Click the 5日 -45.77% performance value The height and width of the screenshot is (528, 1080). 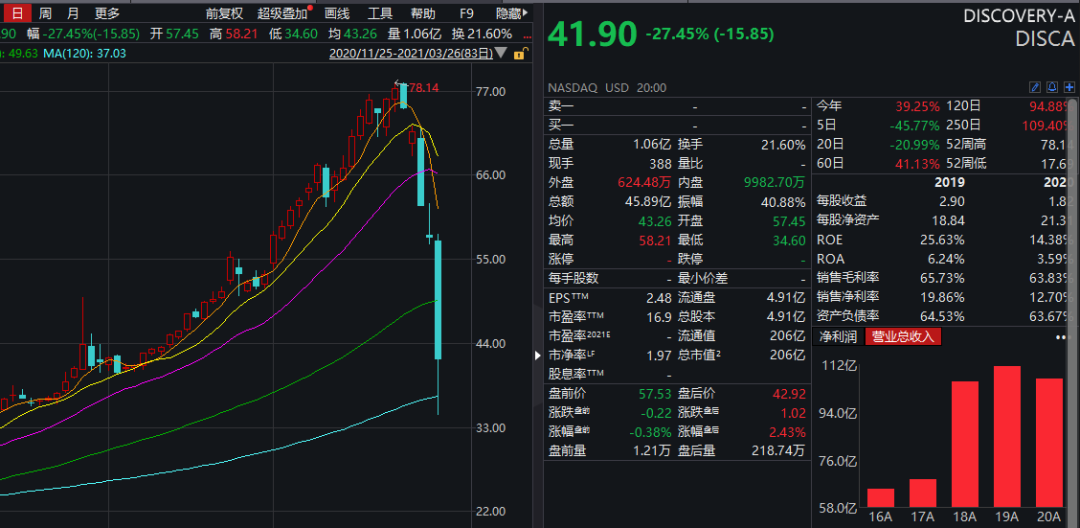(x=915, y=125)
